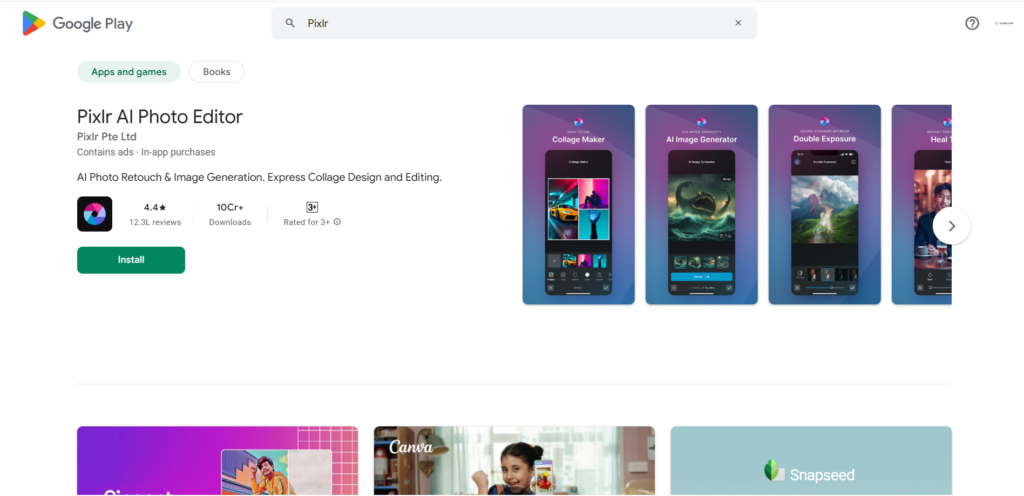The image size is (1024, 496).
Task: Open the Collage Maker screenshot
Action: pos(579,205)
